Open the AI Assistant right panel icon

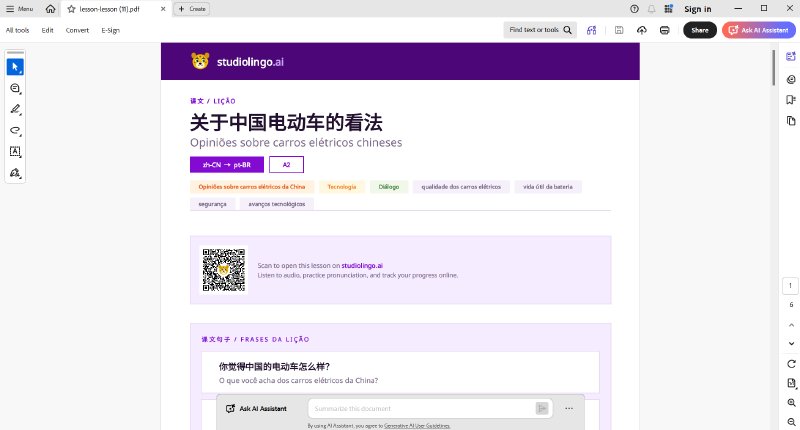pyautogui.click(x=790, y=57)
